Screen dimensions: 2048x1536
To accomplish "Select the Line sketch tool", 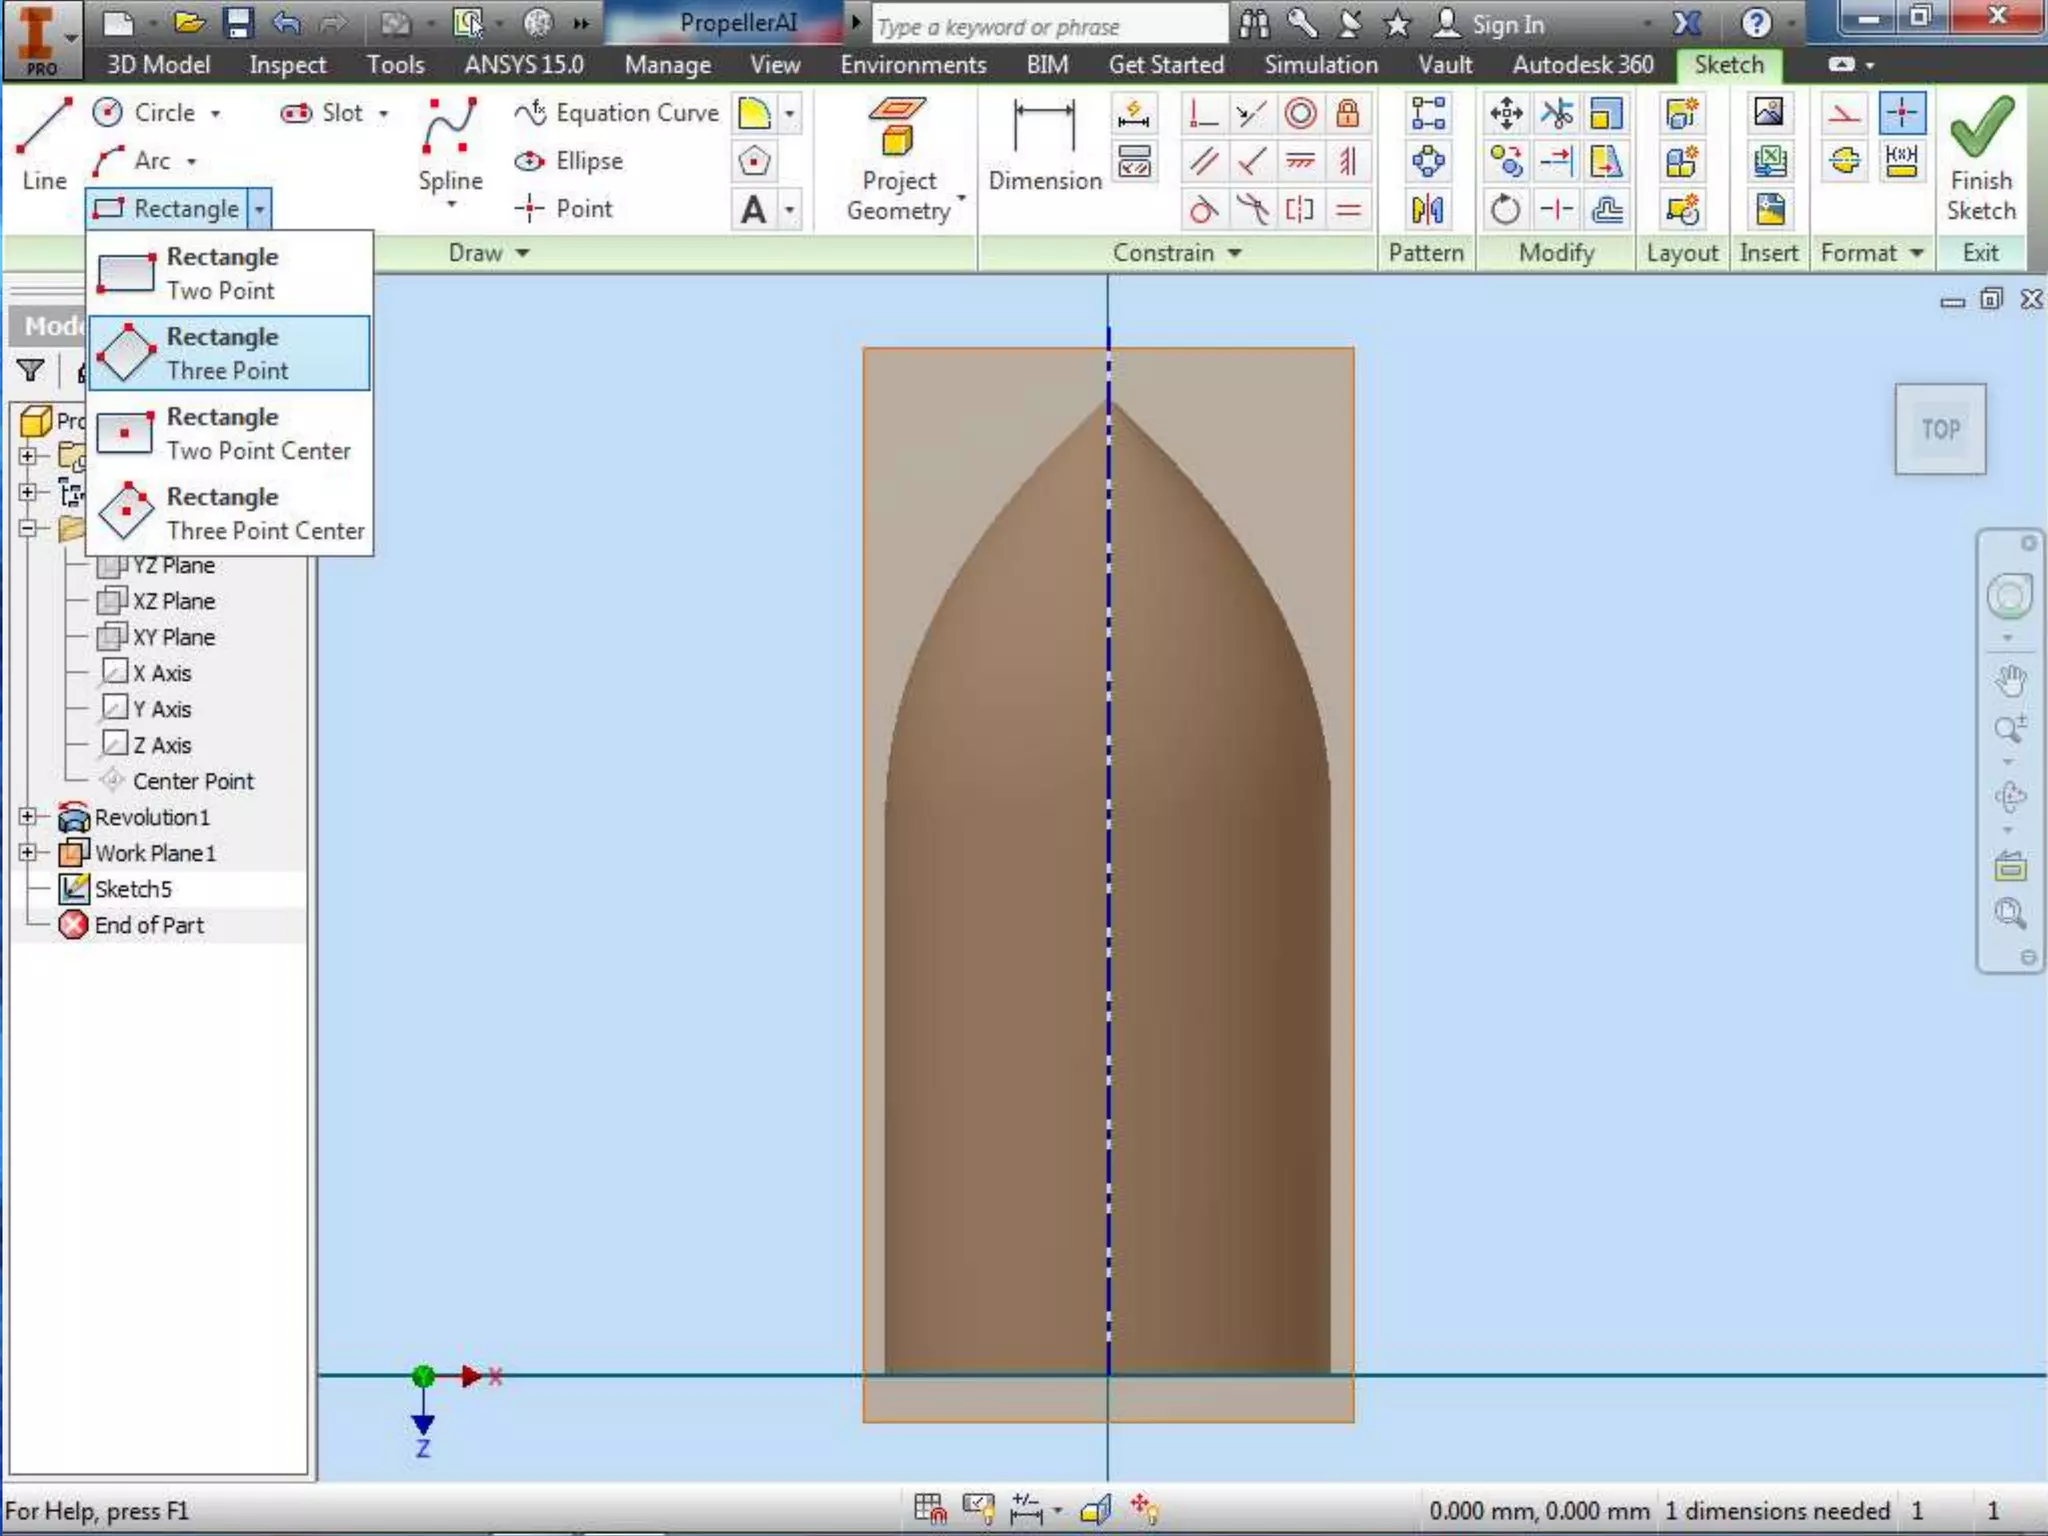I will point(45,142).
